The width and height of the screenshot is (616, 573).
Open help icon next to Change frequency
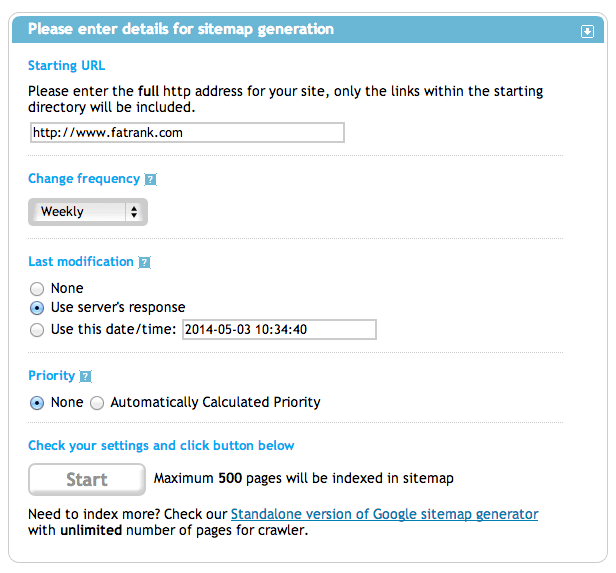pyautogui.click(x=150, y=179)
